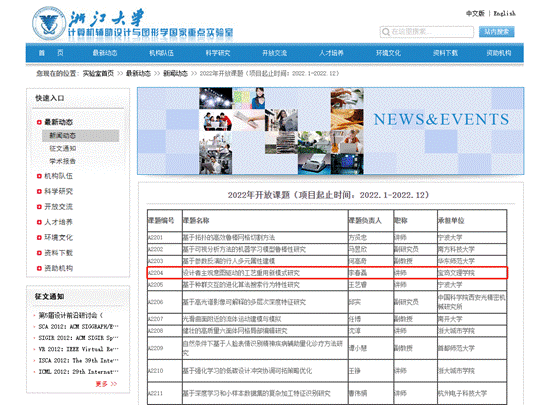Focus the site search input field
Screen dimensions: 554x405
point(427,32)
